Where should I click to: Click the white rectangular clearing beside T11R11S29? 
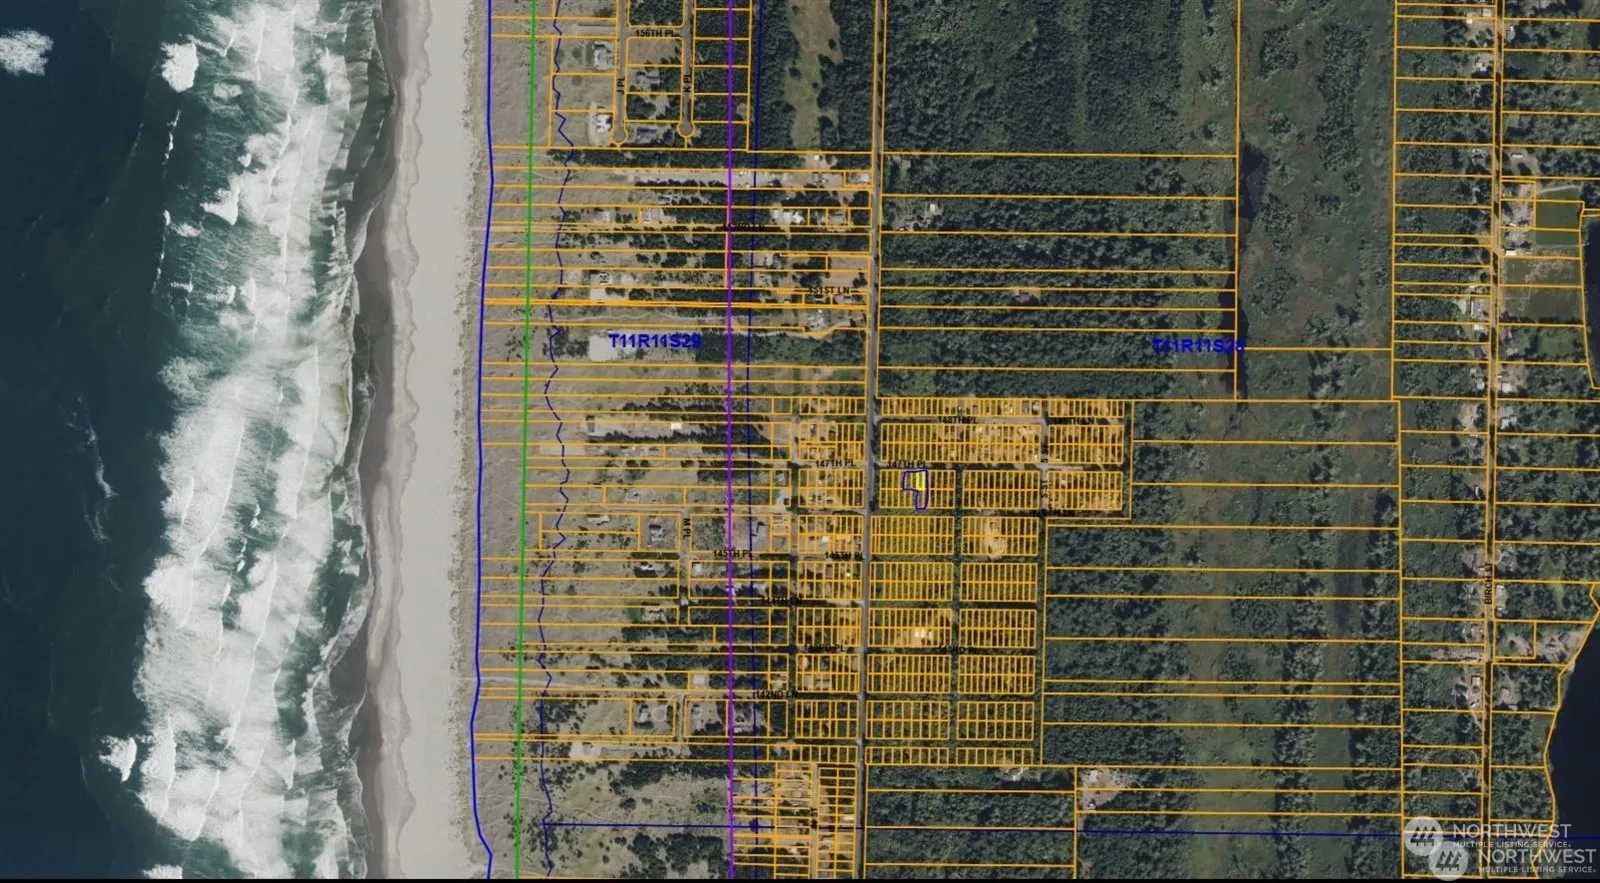point(610,346)
